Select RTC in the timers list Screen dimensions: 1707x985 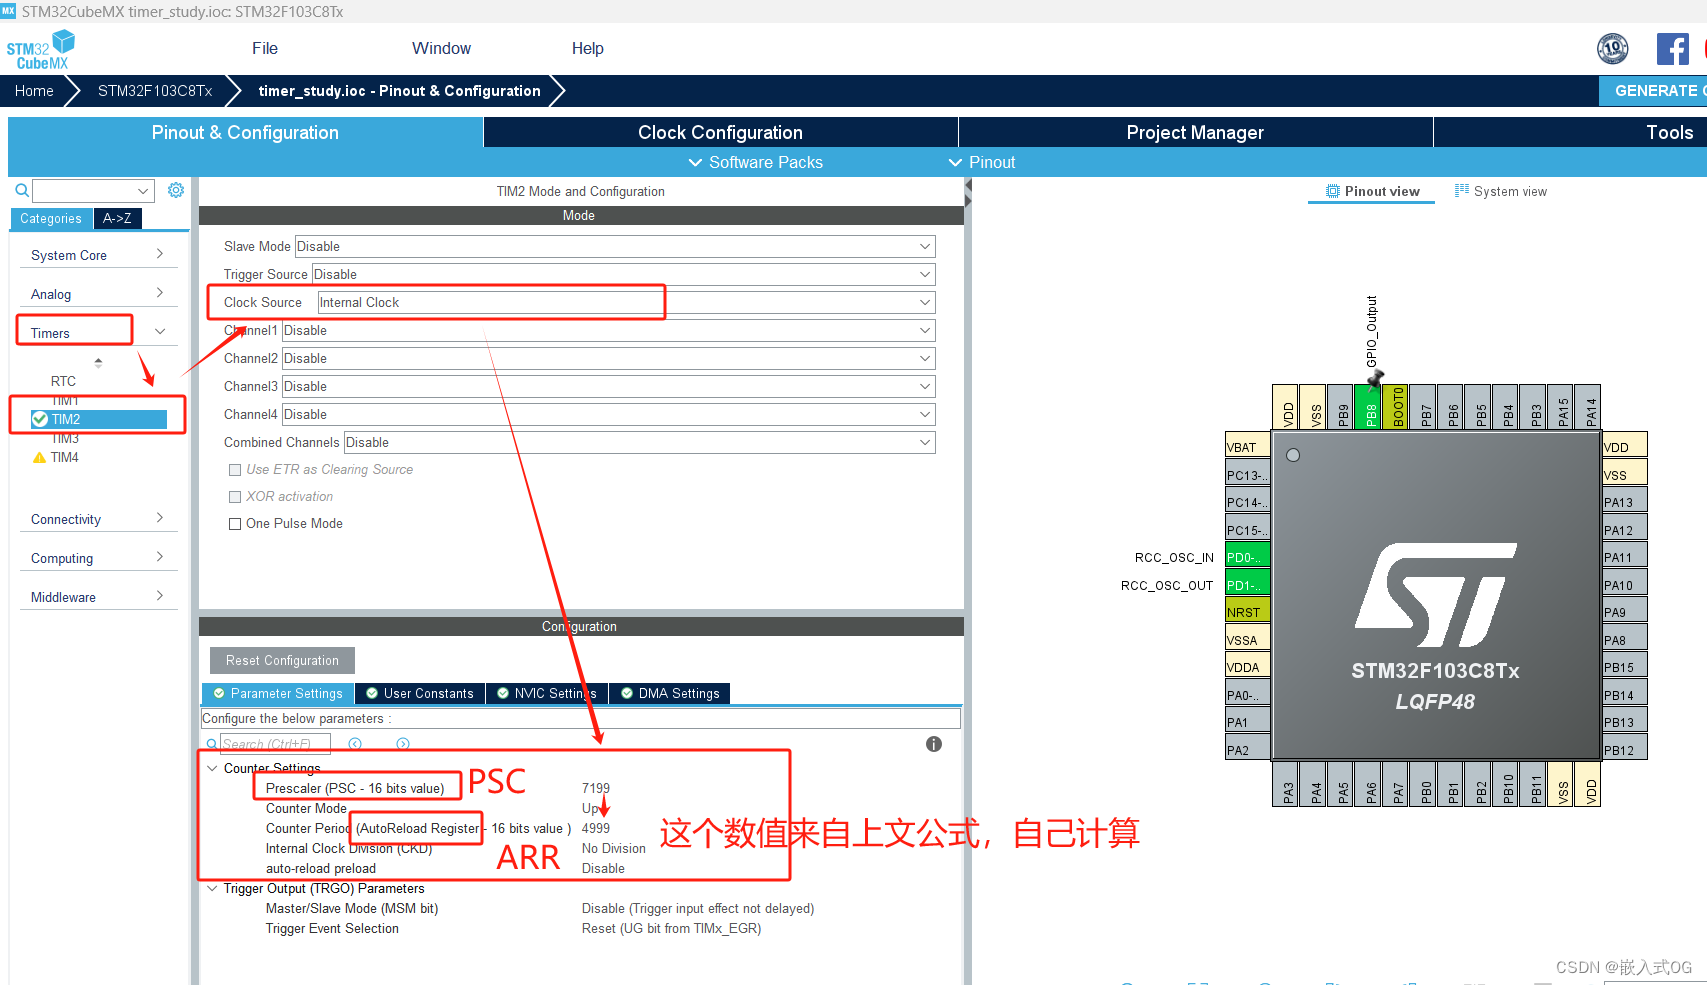63,381
